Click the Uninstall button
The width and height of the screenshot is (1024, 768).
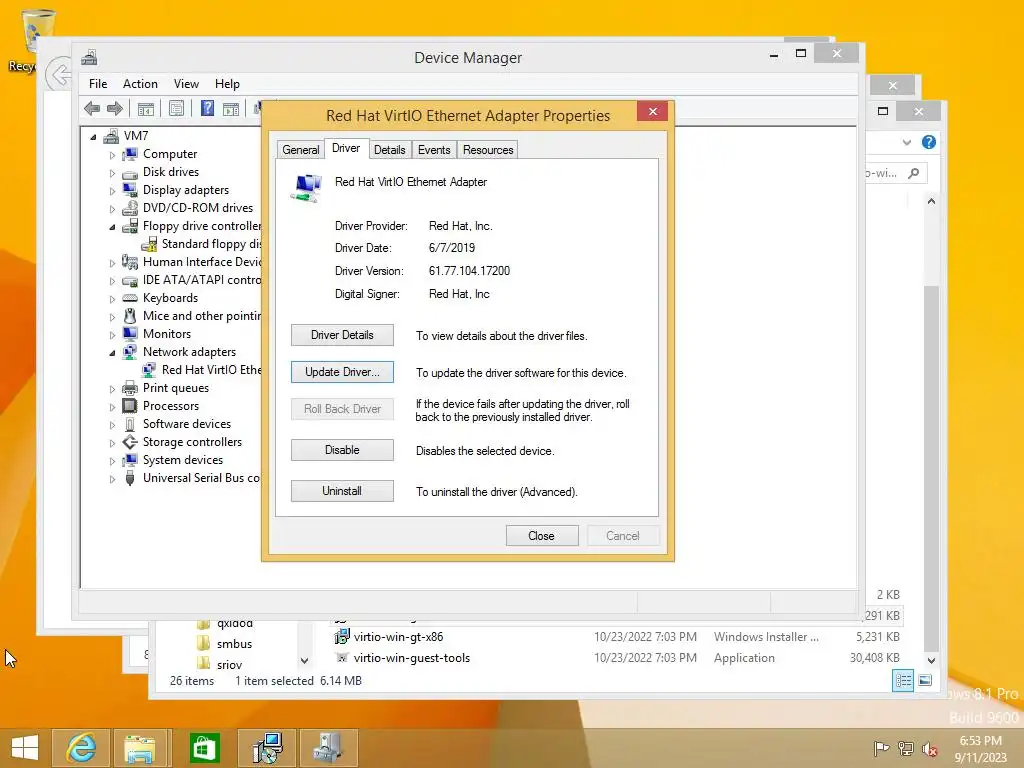click(x=342, y=491)
